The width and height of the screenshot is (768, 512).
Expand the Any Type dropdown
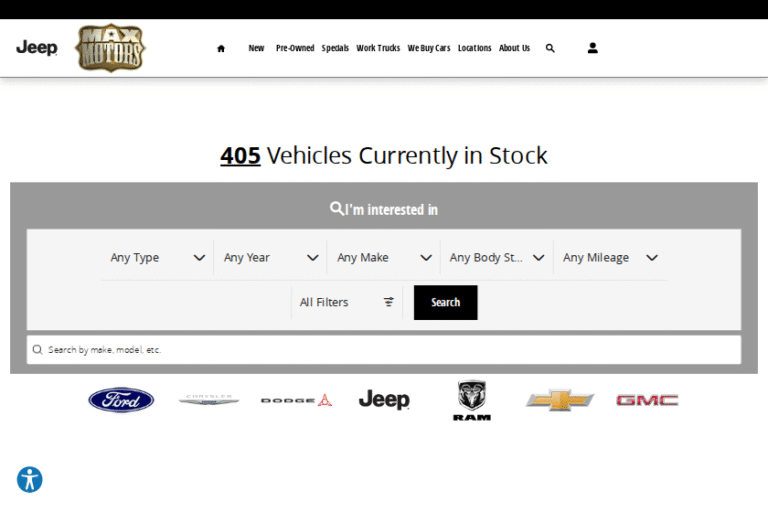click(x=157, y=257)
